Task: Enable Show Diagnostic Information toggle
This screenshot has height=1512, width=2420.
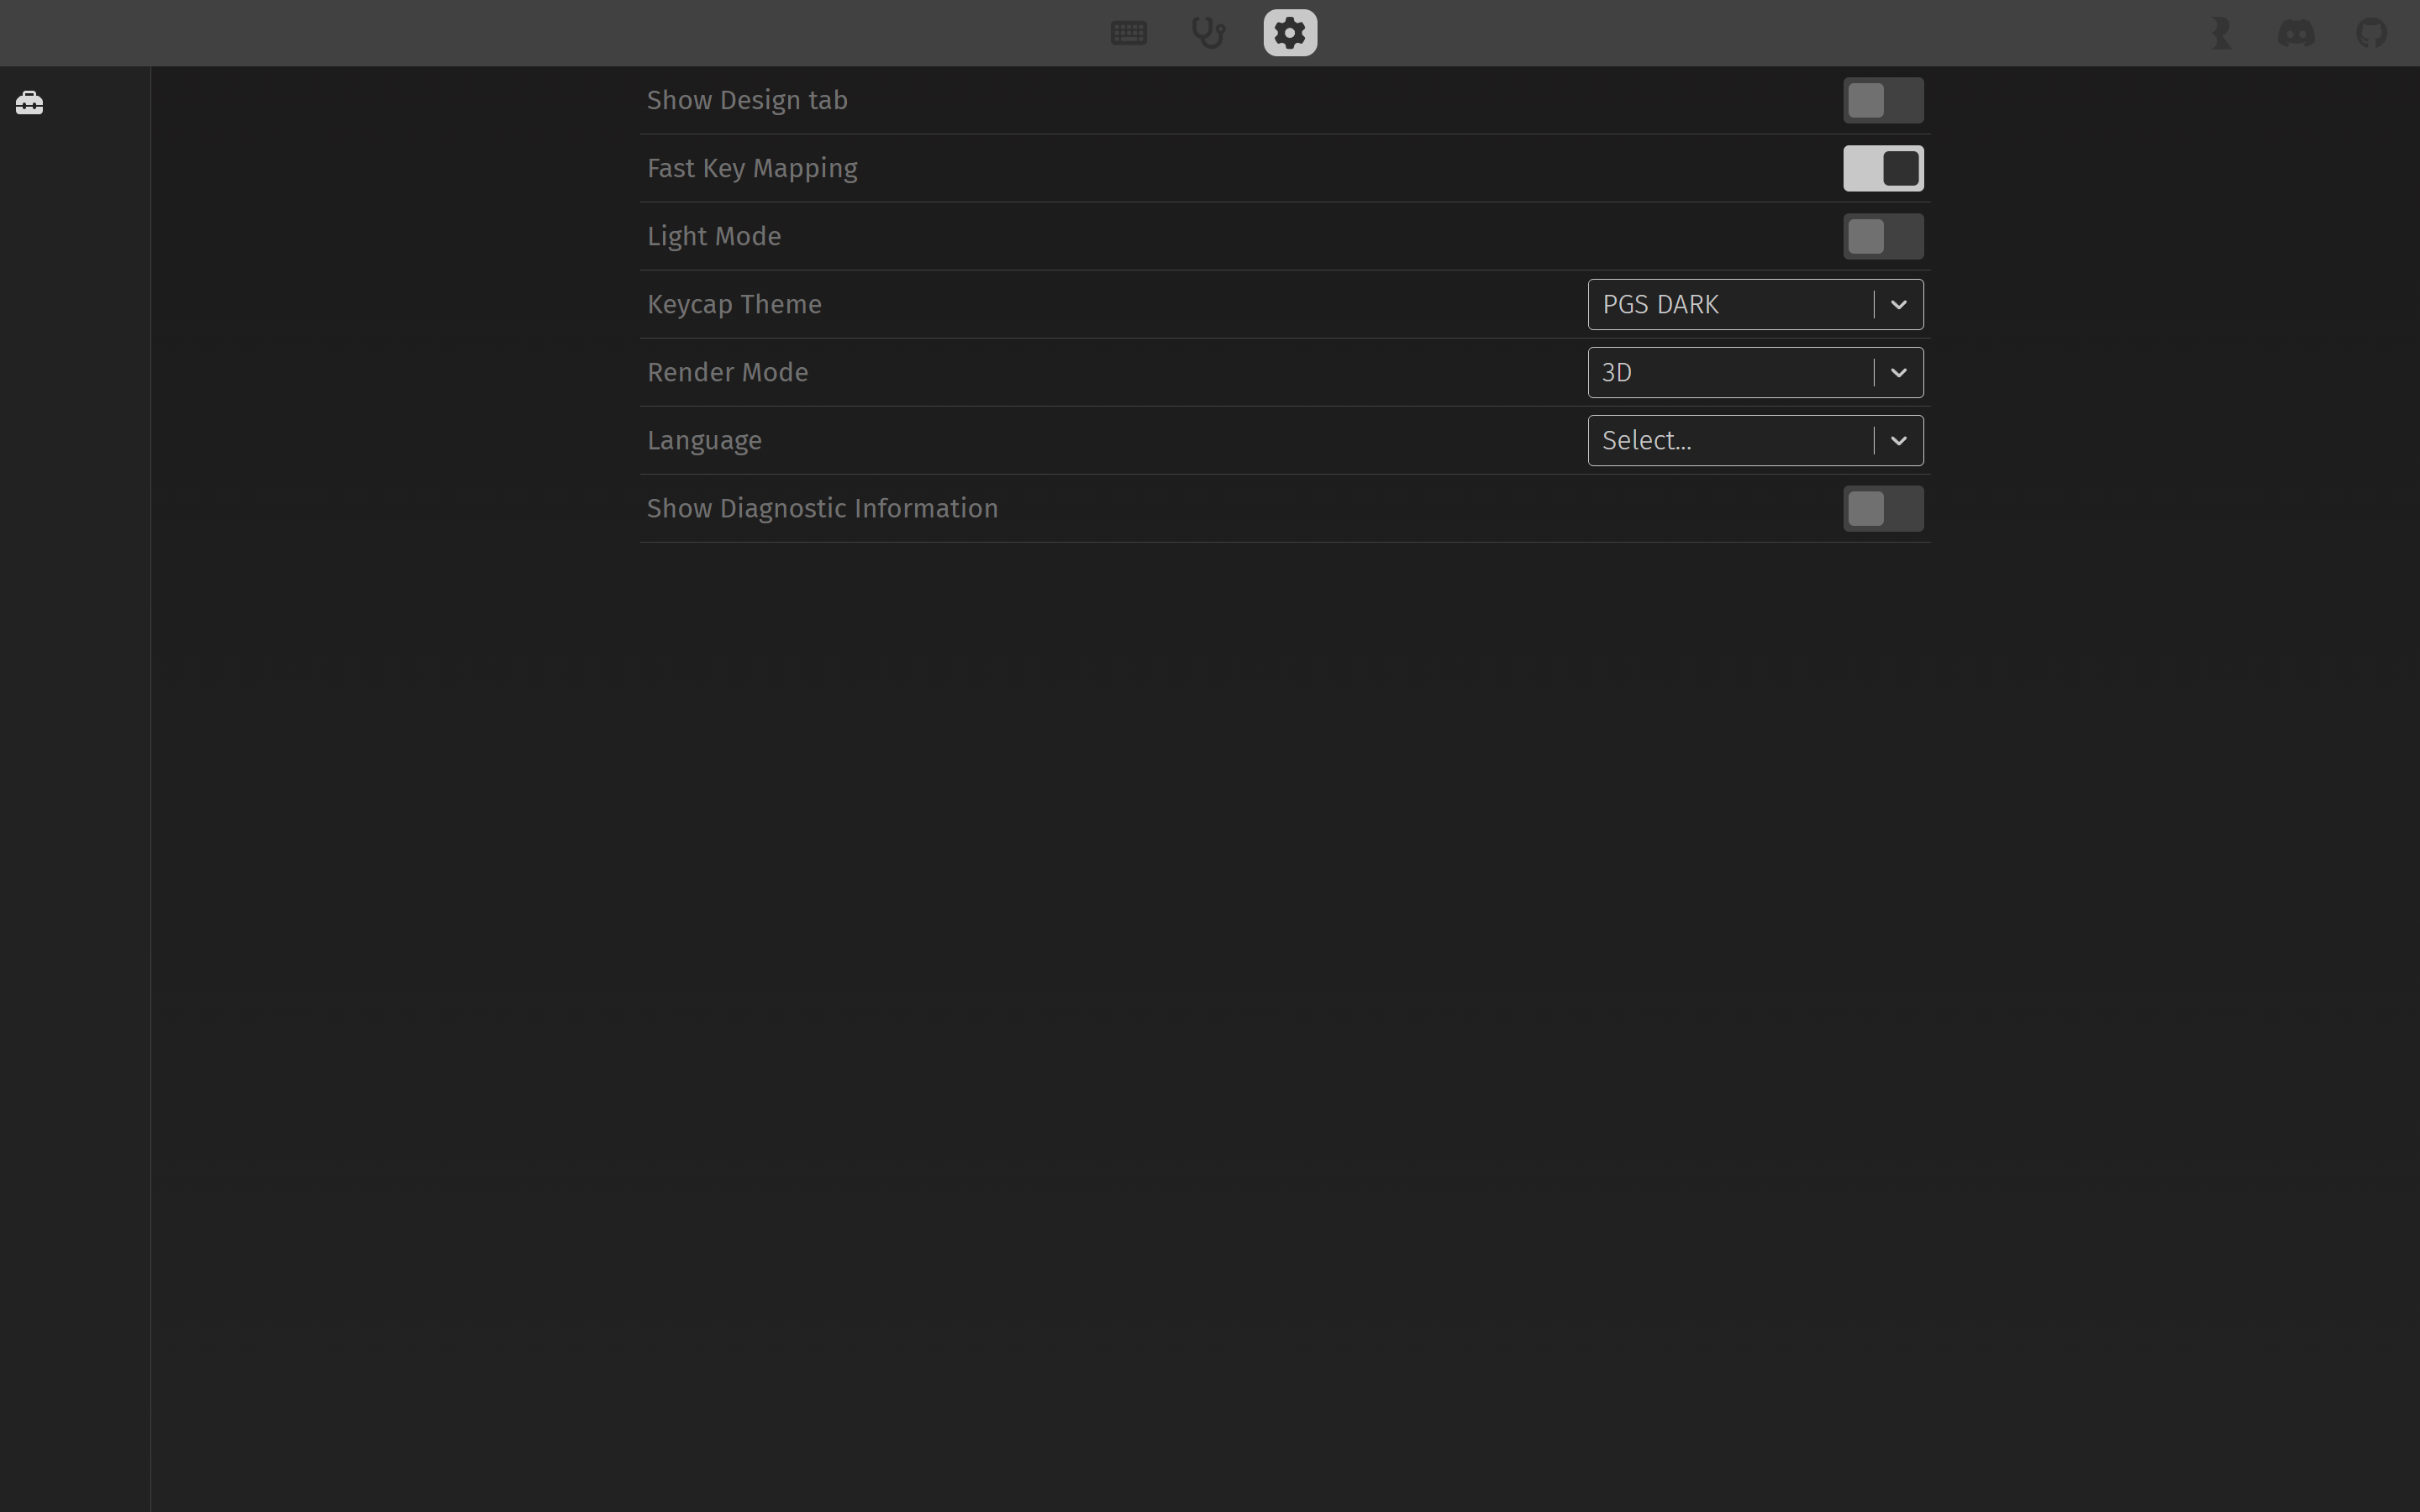Action: coord(1882,508)
